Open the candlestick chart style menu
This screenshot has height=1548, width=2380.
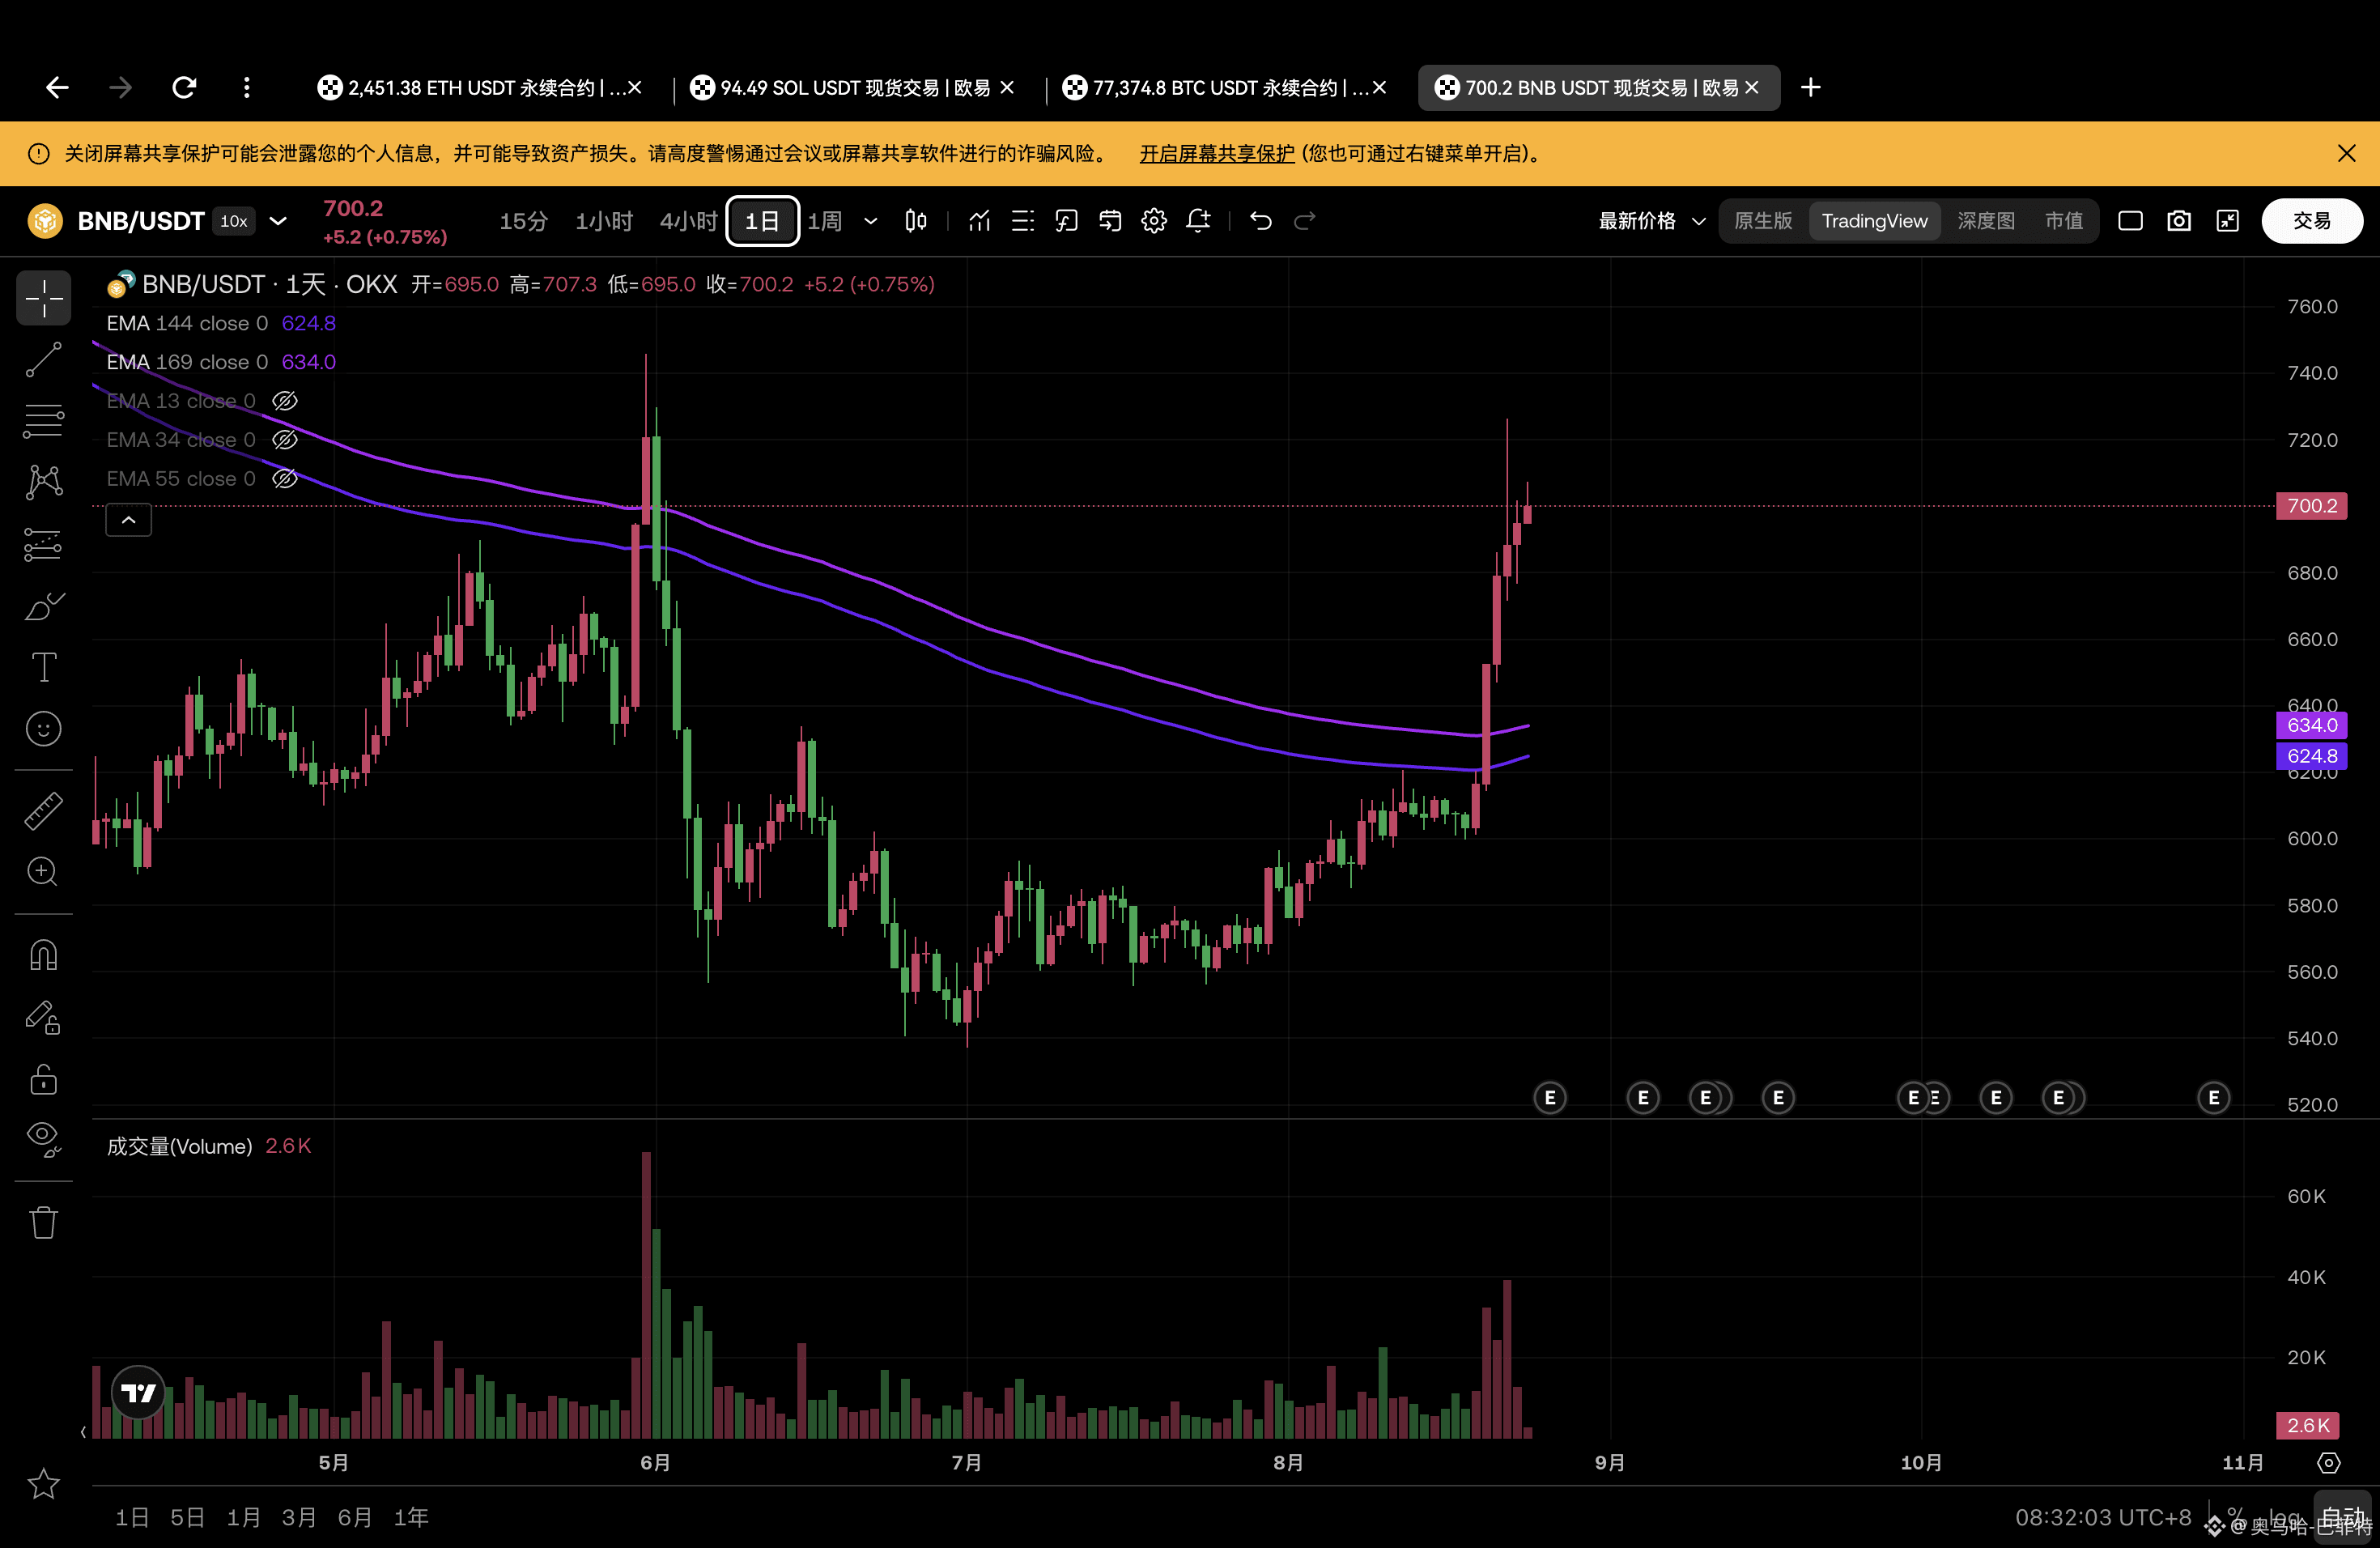(916, 221)
